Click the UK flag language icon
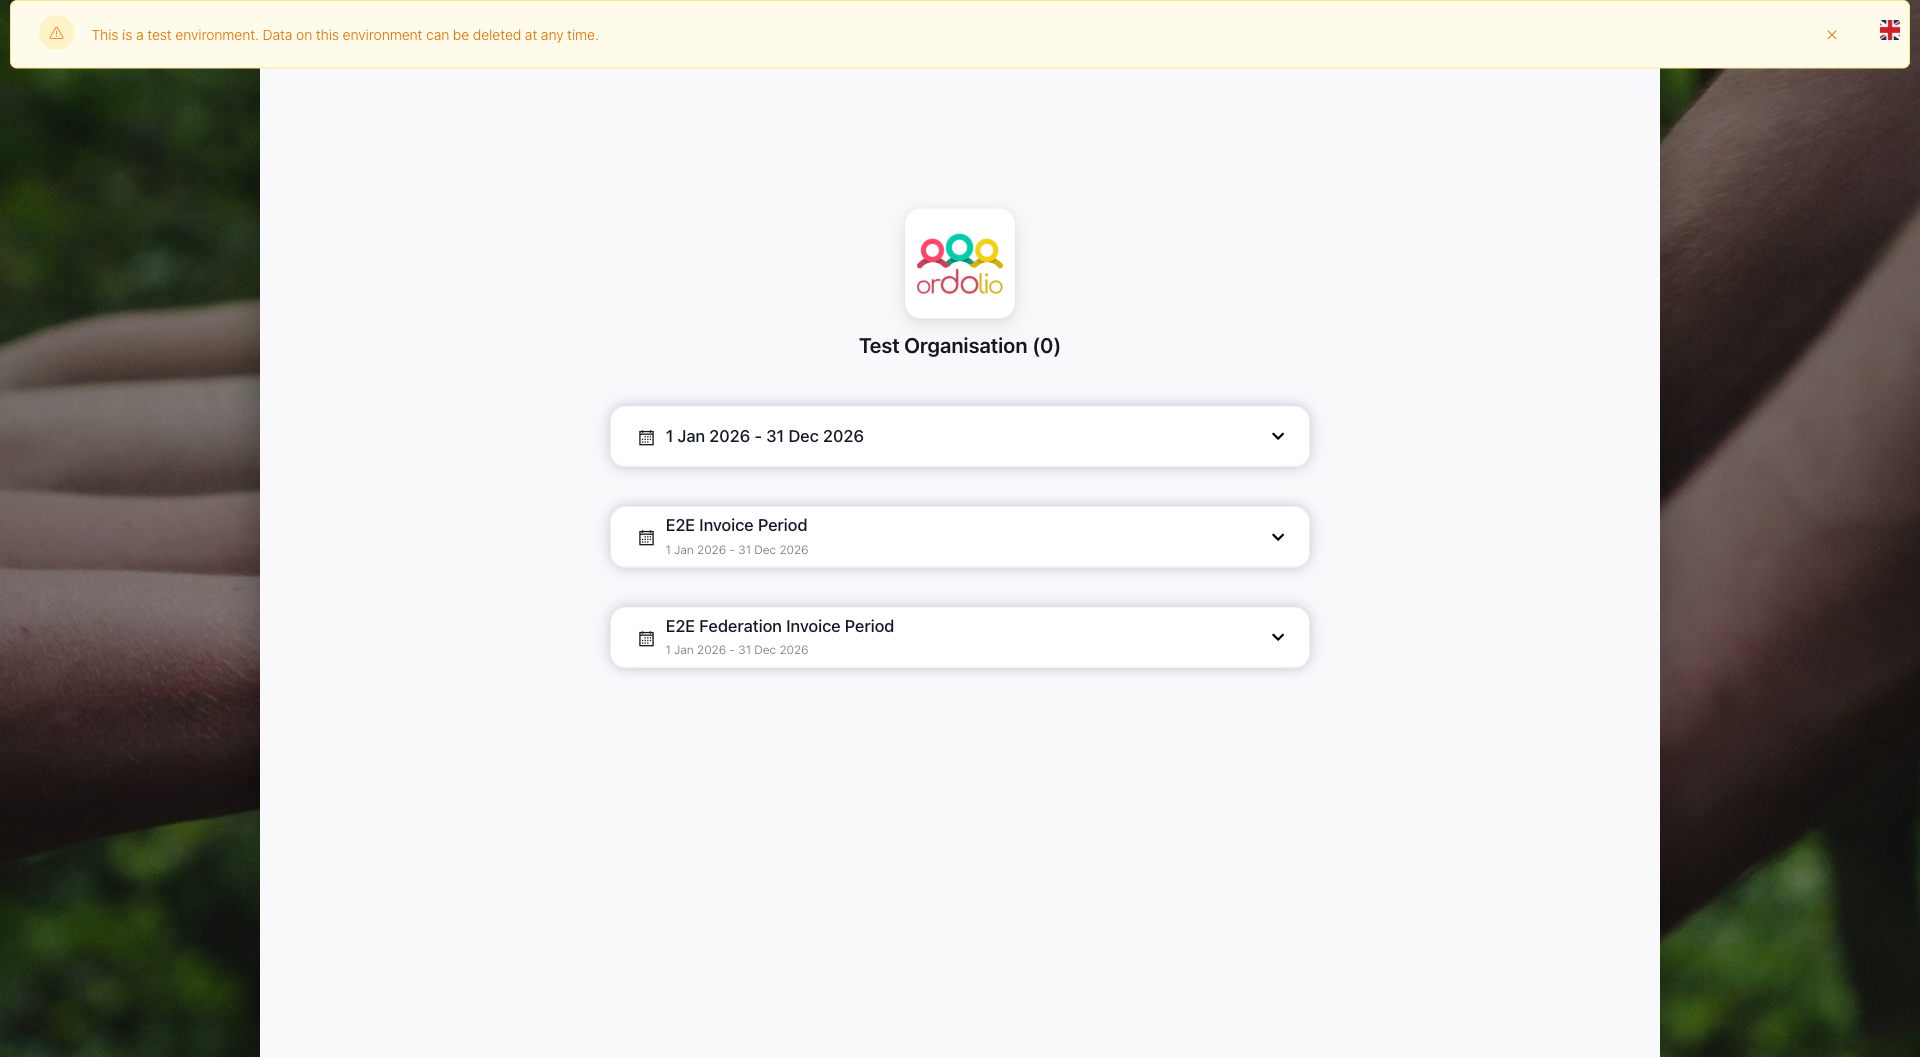The width and height of the screenshot is (1920, 1057). click(x=1889, y=30)
